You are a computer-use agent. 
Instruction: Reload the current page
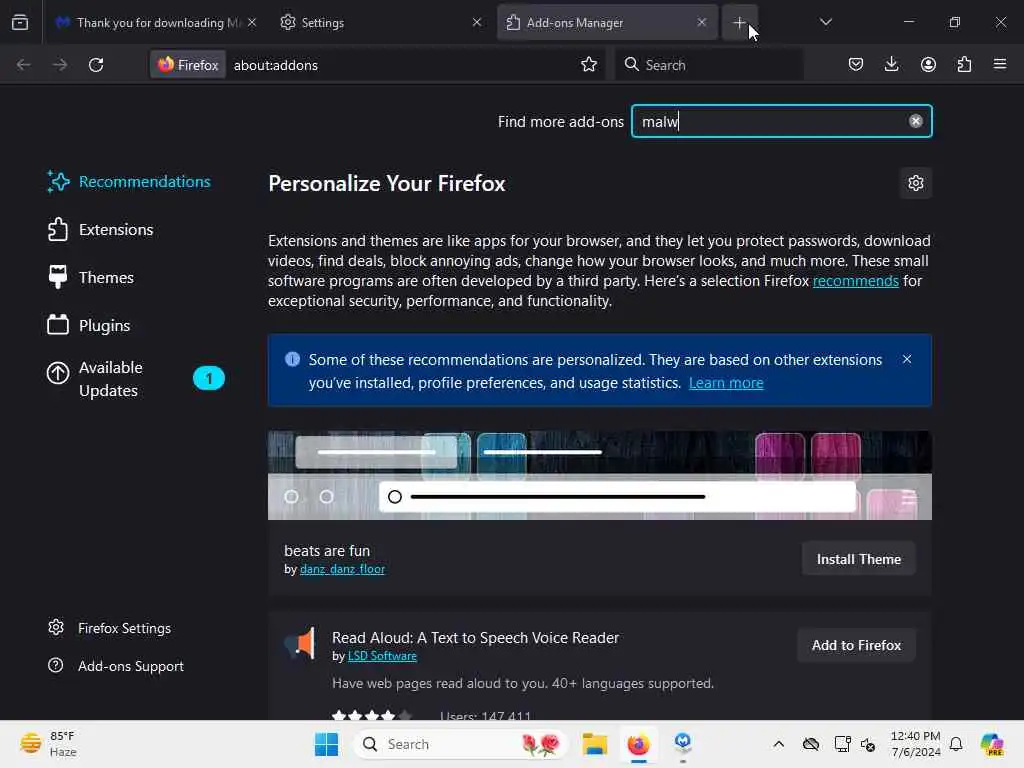pyautogui.click(x=96, y=65)
